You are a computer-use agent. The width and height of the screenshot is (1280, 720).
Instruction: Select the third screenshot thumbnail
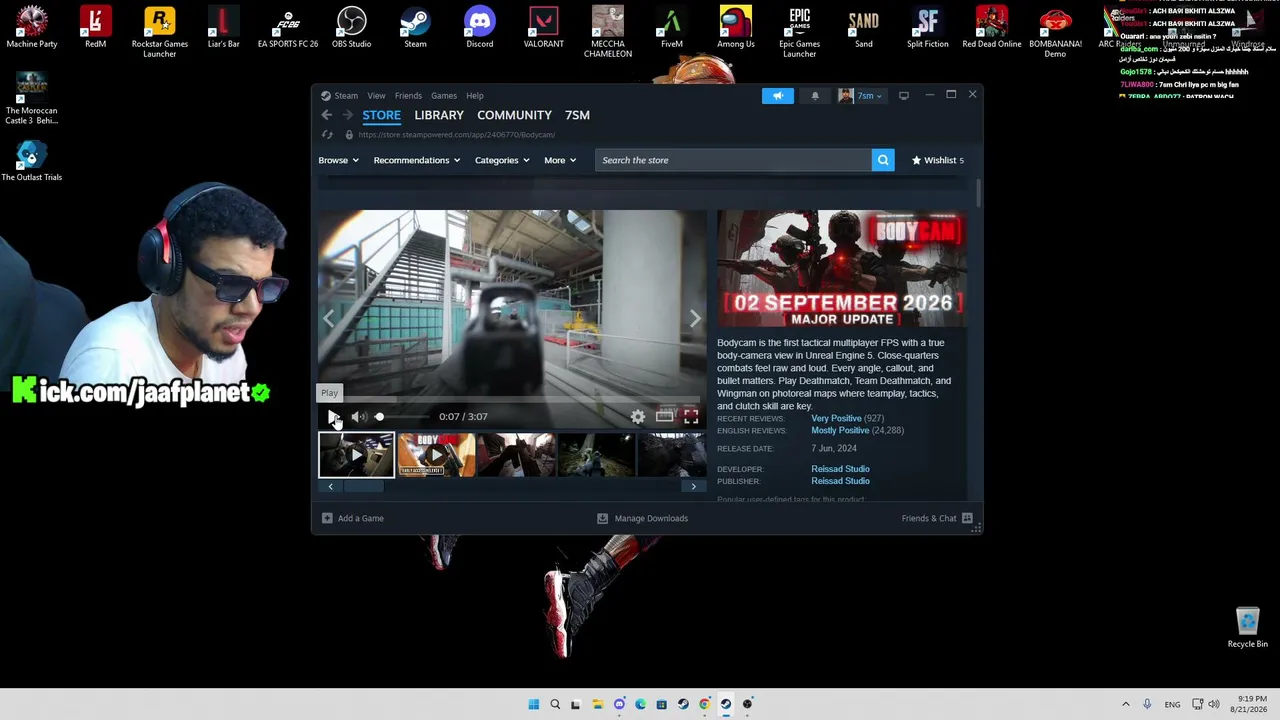click(516, 455)
